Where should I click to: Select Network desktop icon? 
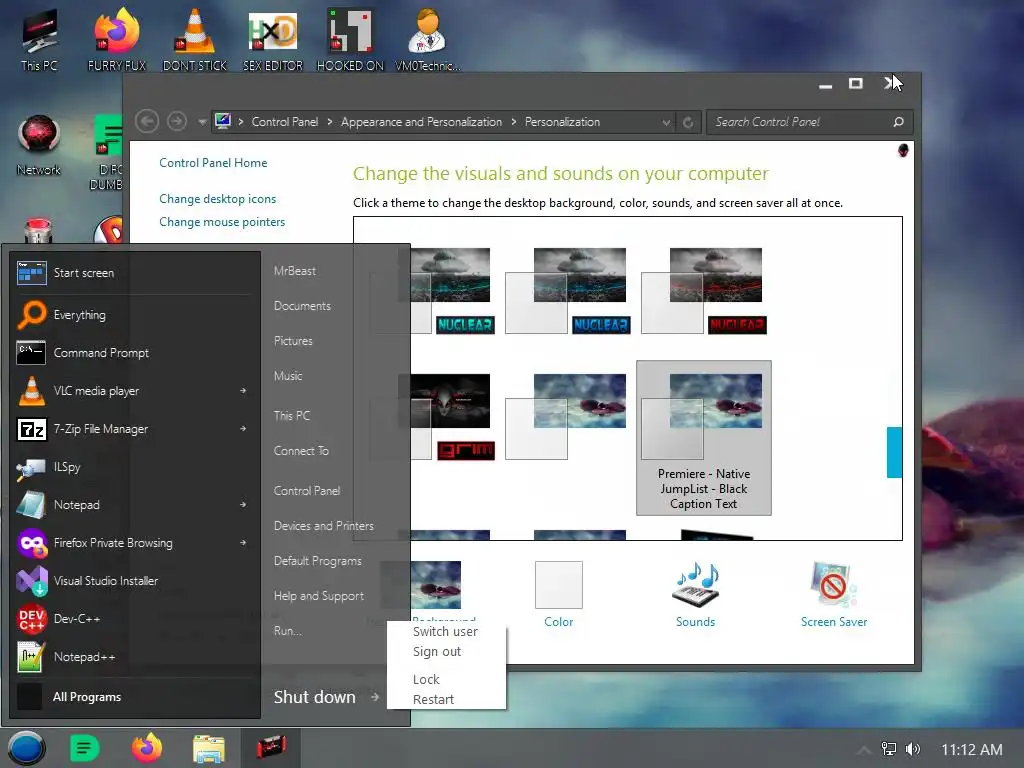(39, 145)
